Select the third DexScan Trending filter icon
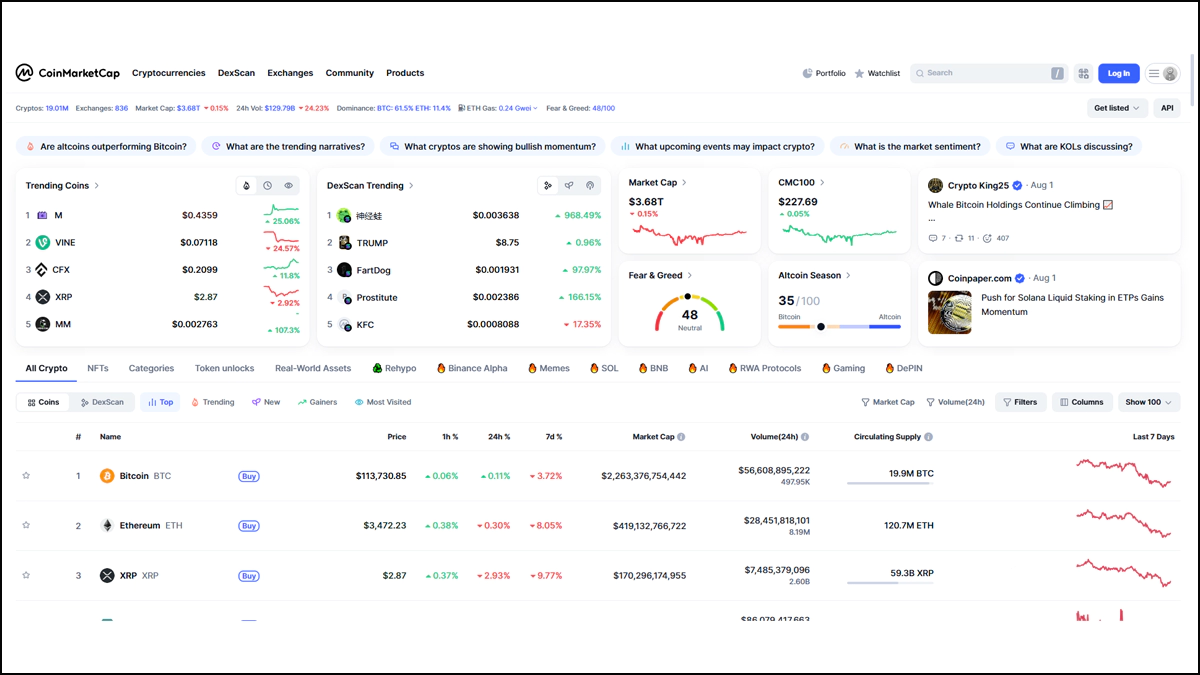Screen dimensions: 1200x675 click(x=590, y=186)
